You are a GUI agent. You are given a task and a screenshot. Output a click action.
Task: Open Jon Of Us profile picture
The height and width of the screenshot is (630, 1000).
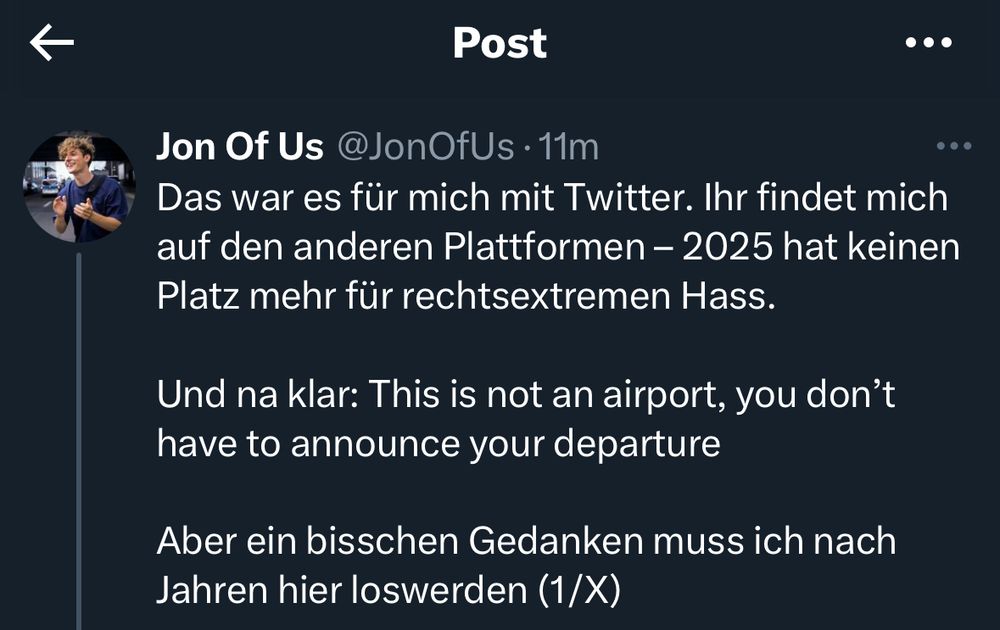point(78,187)
